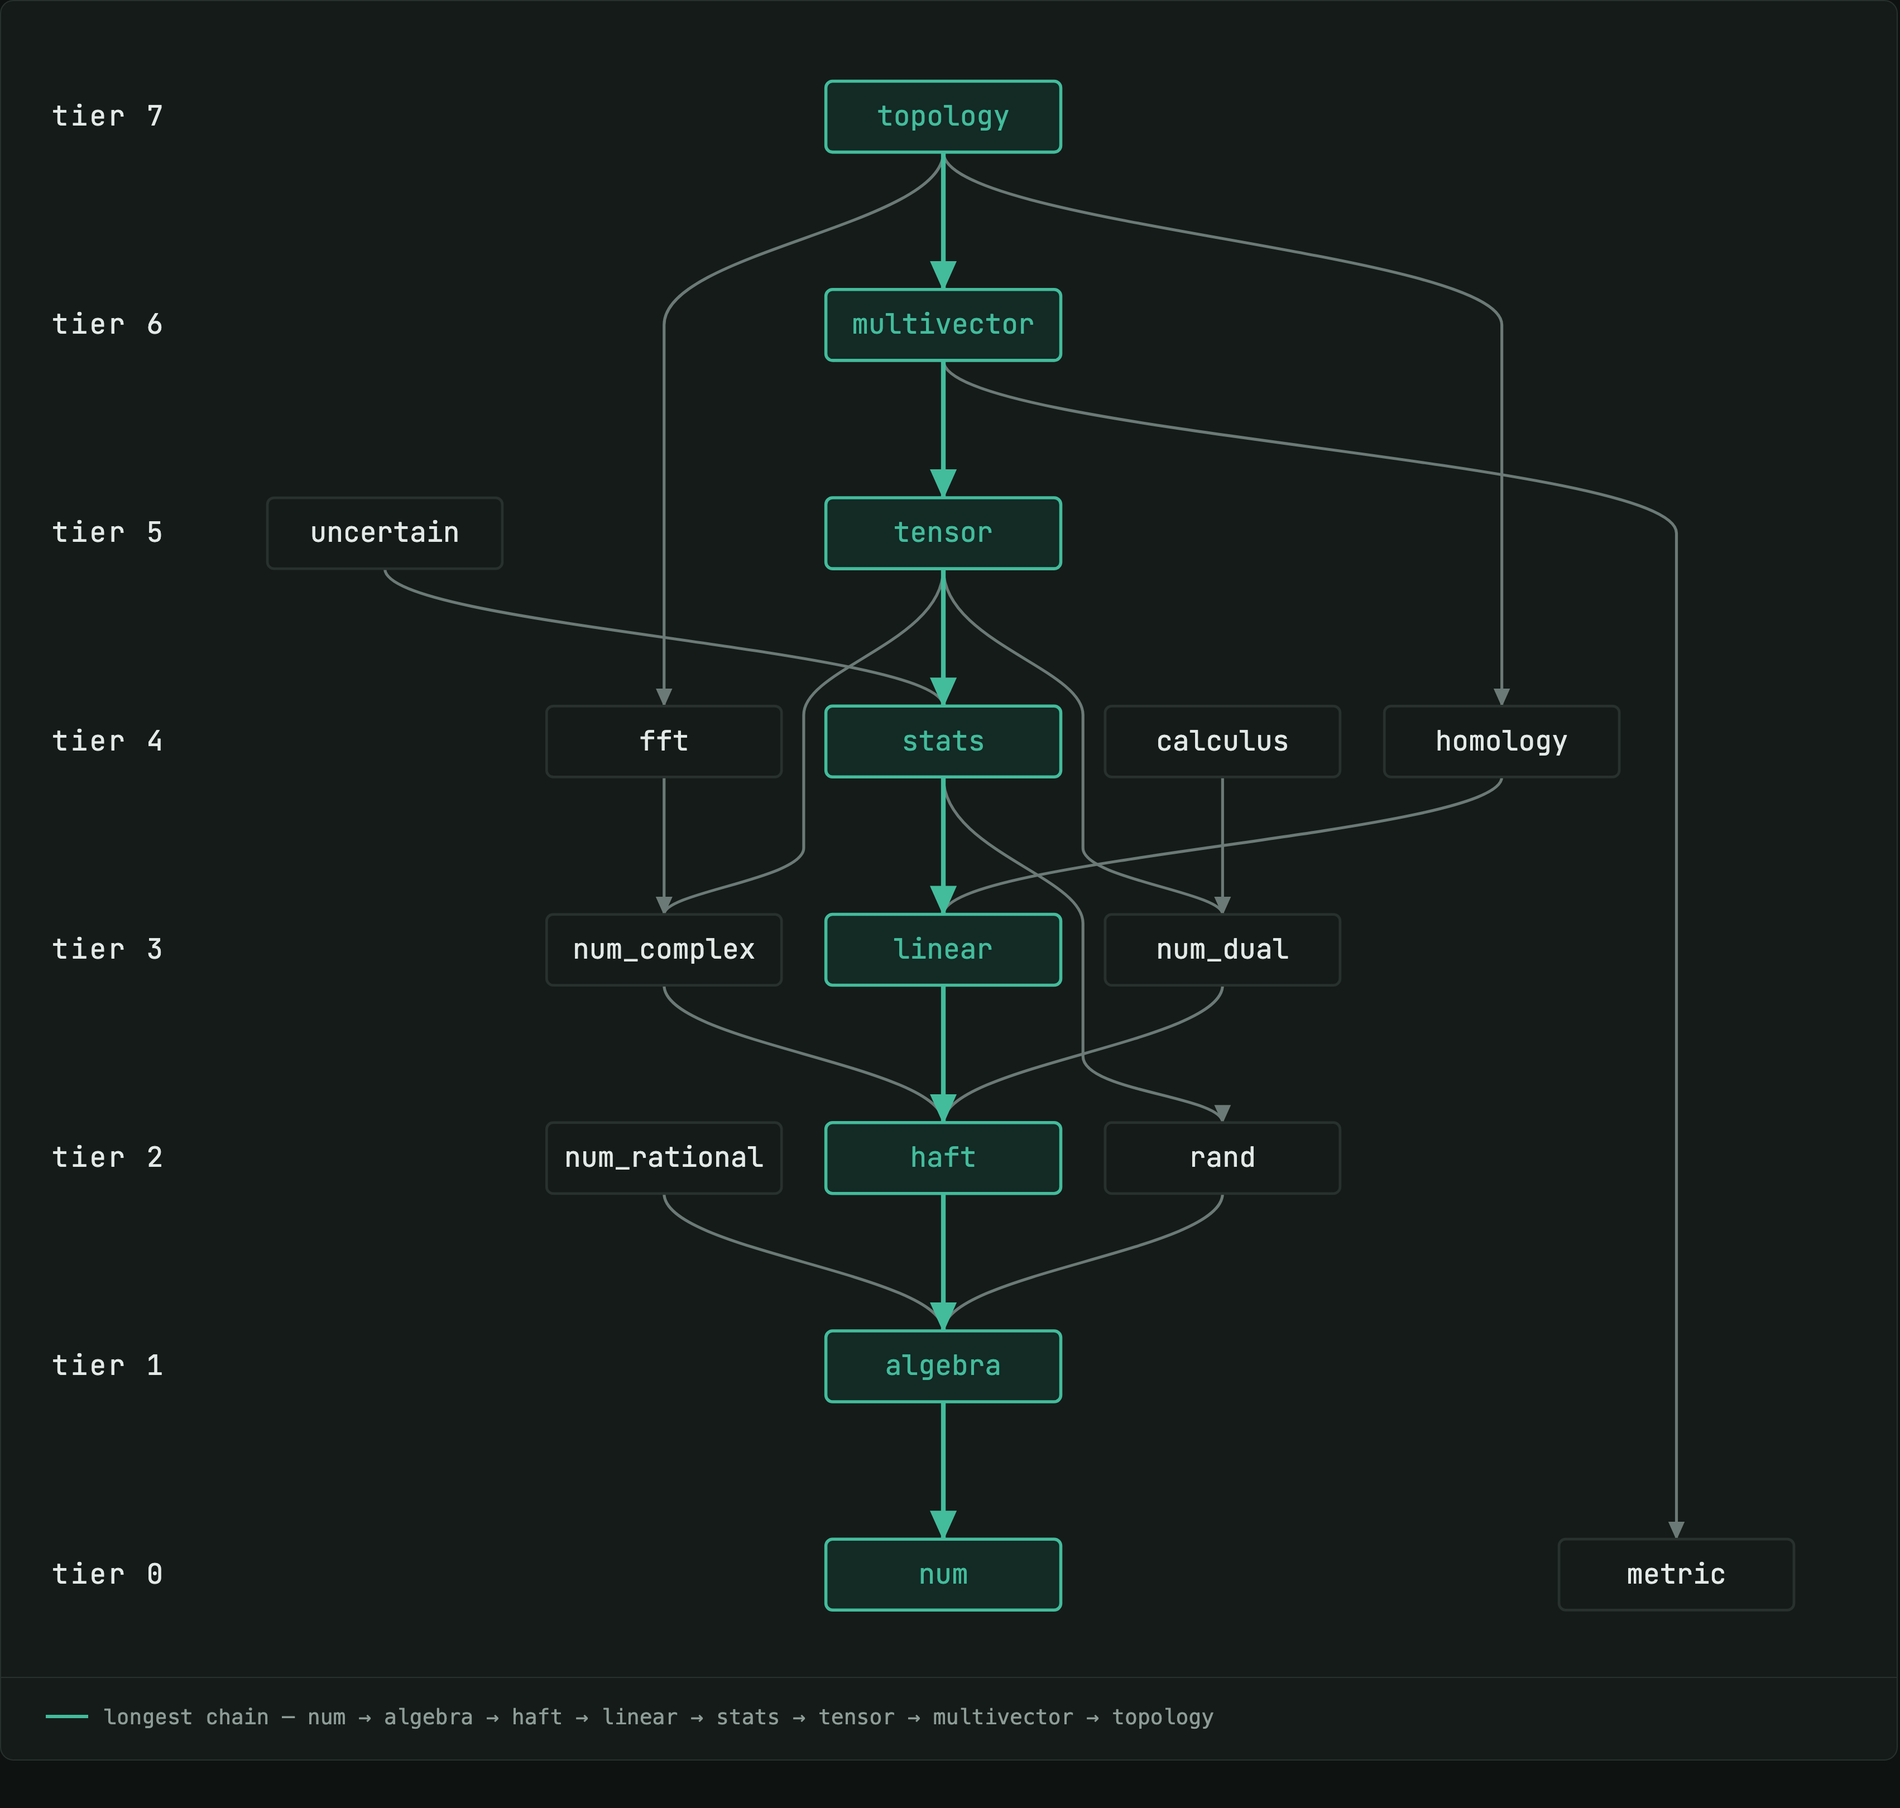Viewport: 1900px width, 1808px height.
Task: Click the green legend line swatch
Action: point(67,1717)
